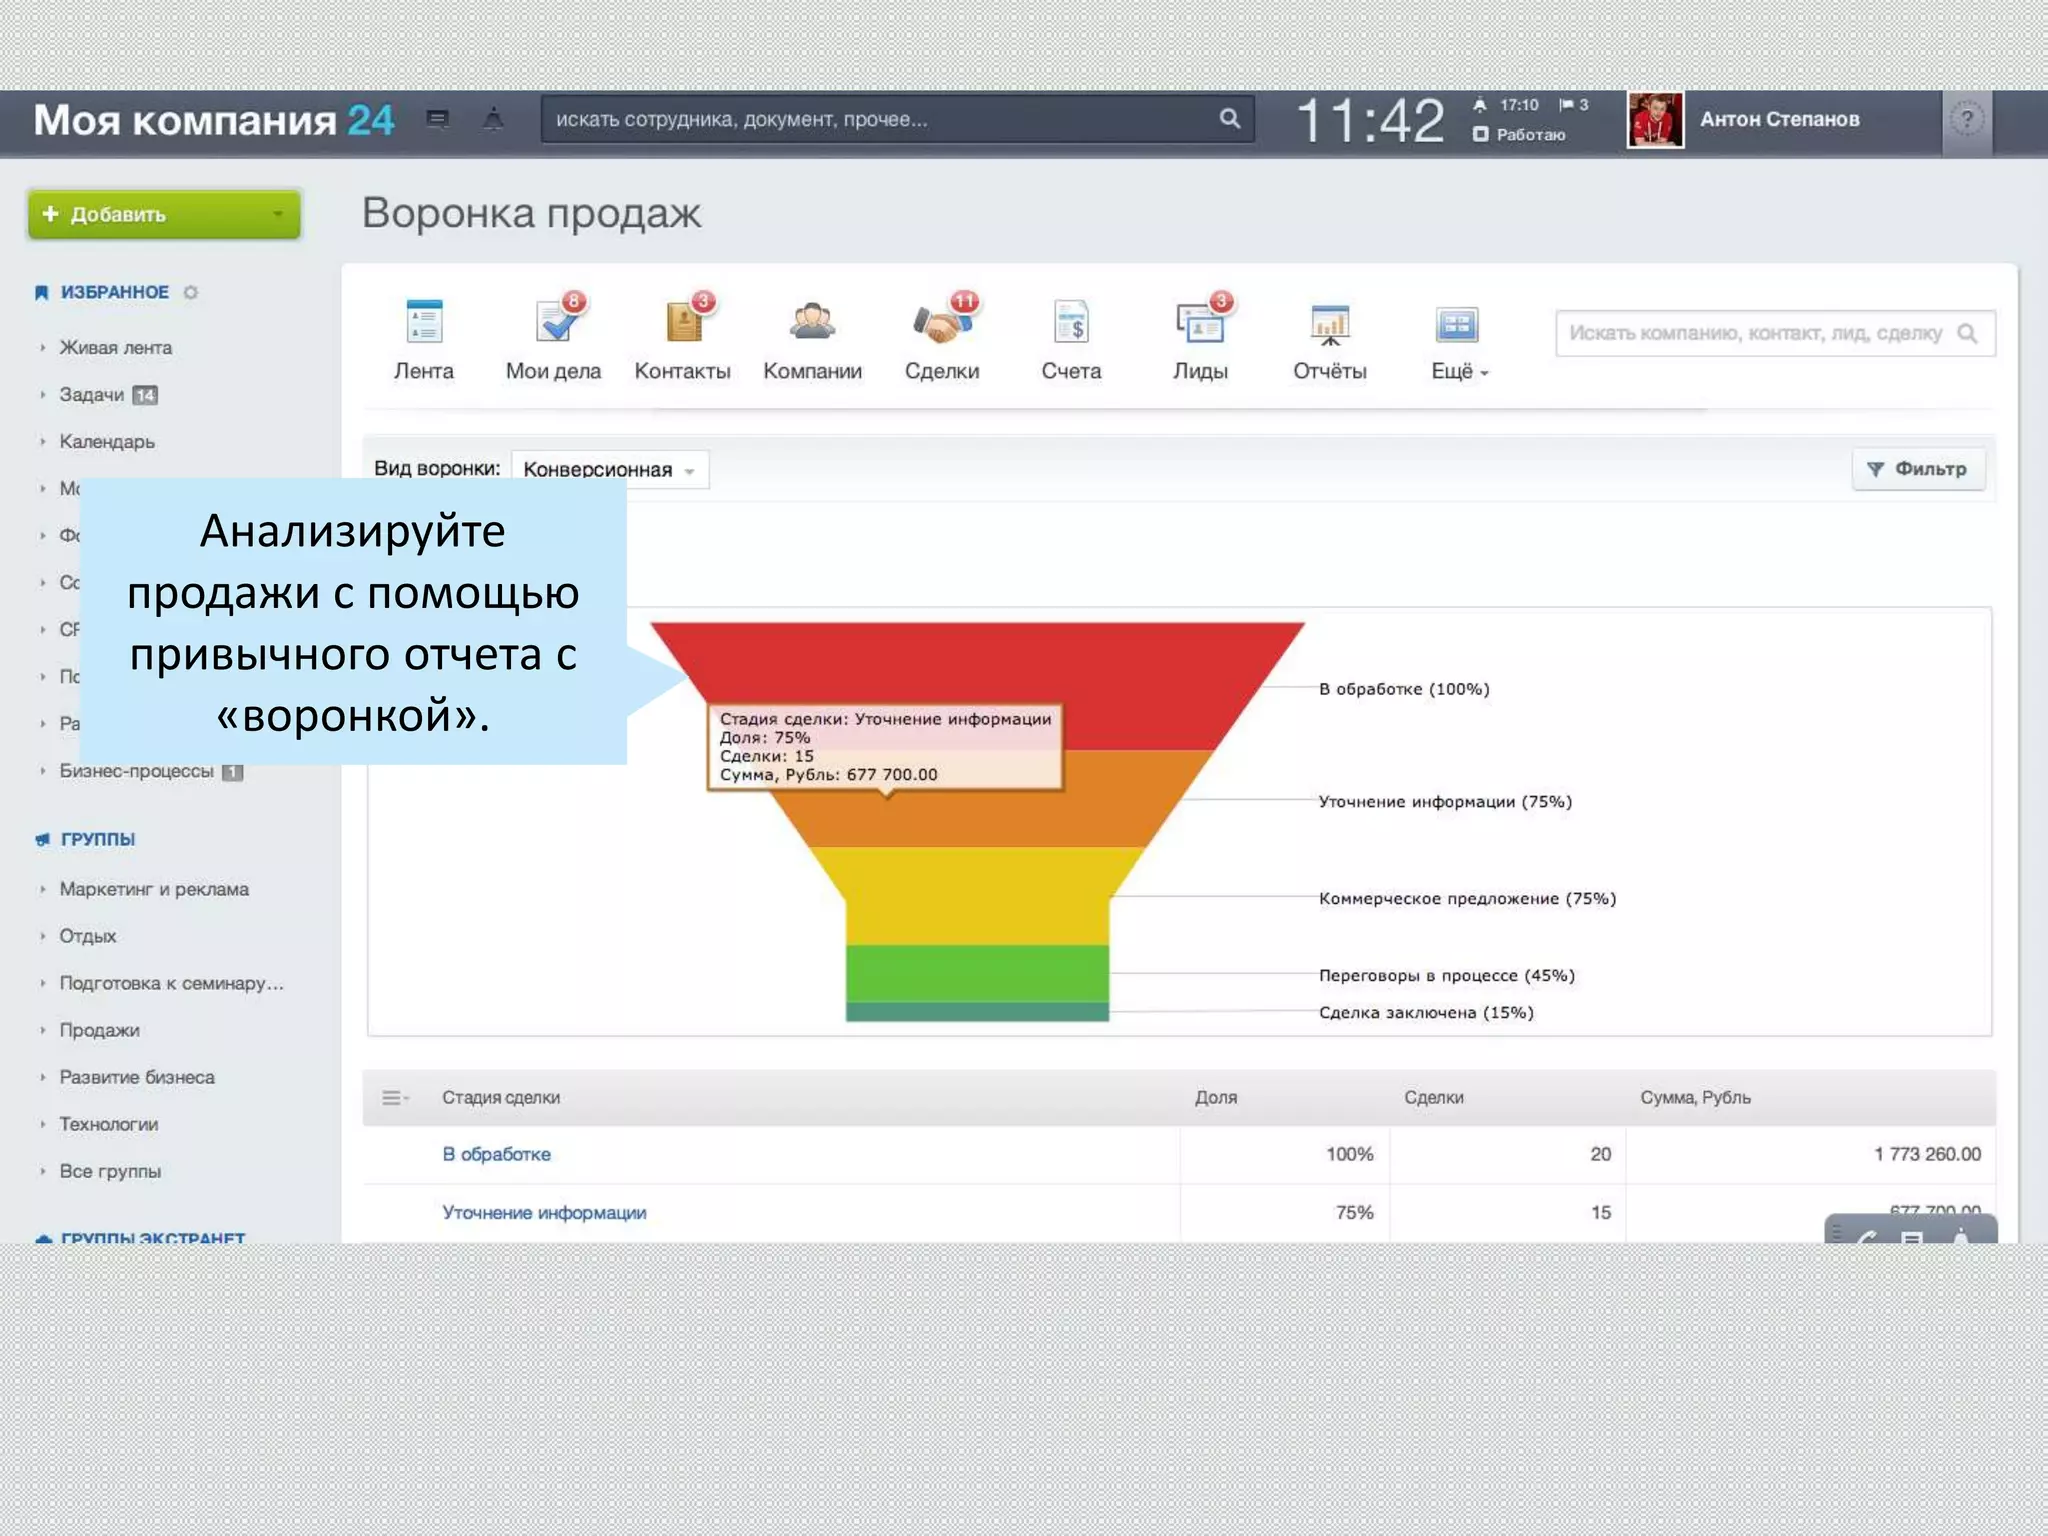This screenshot has width=2048, height=1536.
Task: Open Мои дела activities icon
Action: tap(553, 323)
